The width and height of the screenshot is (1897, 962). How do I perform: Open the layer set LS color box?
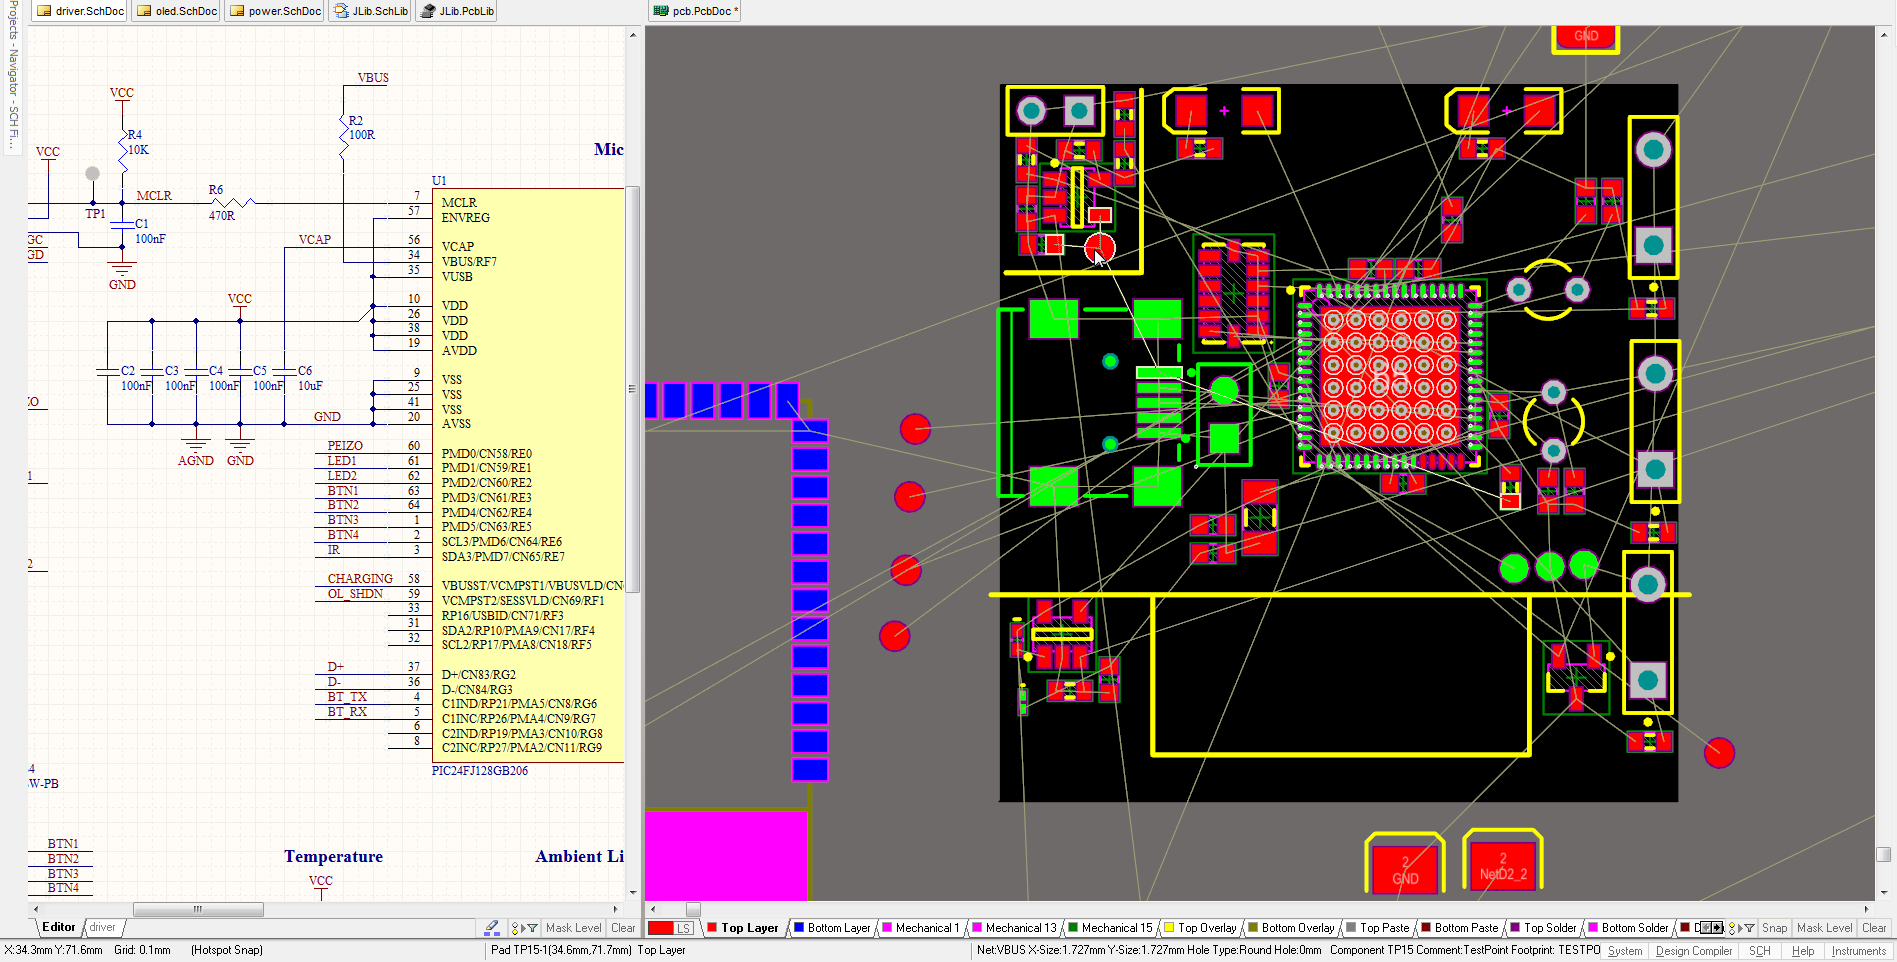(670, 928)
